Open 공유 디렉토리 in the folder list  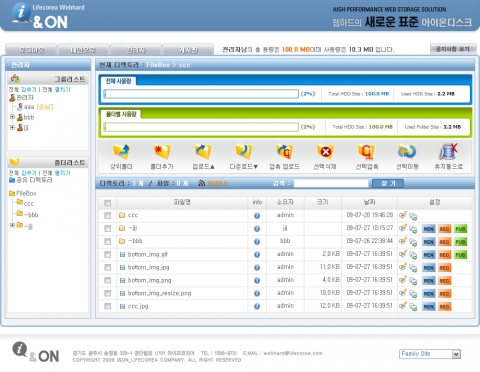coord(31,180)
